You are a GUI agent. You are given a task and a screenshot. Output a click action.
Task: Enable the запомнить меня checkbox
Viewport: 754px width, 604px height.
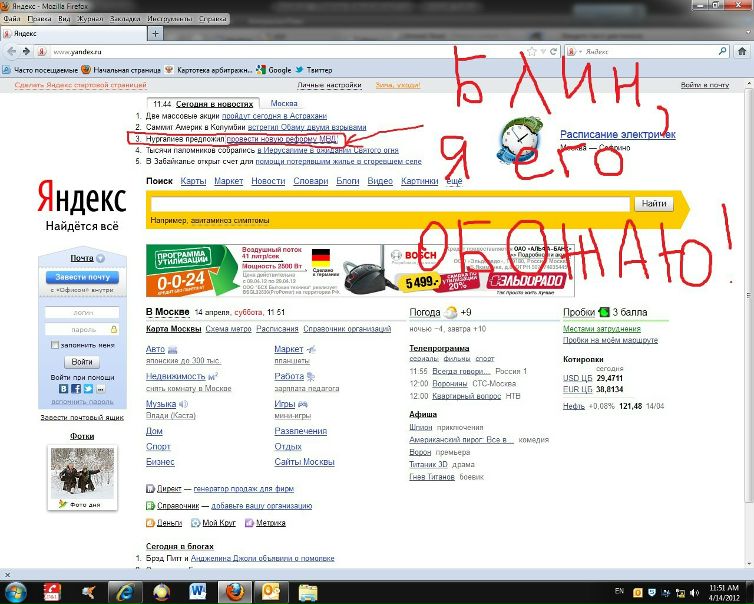pyautogui.click(x=54, y=345)
